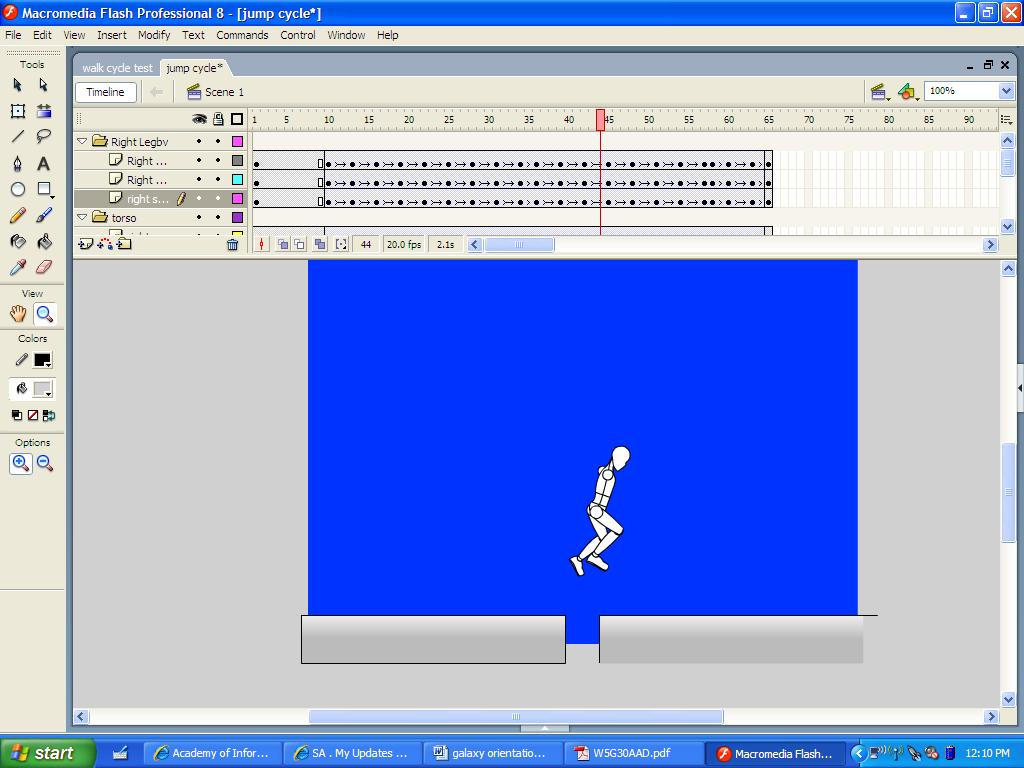Image resolution: width=1024 pixels, height=768 pixels.
Task: Toggle visibility dot for torso layer folder
Action: coord(199,217)
